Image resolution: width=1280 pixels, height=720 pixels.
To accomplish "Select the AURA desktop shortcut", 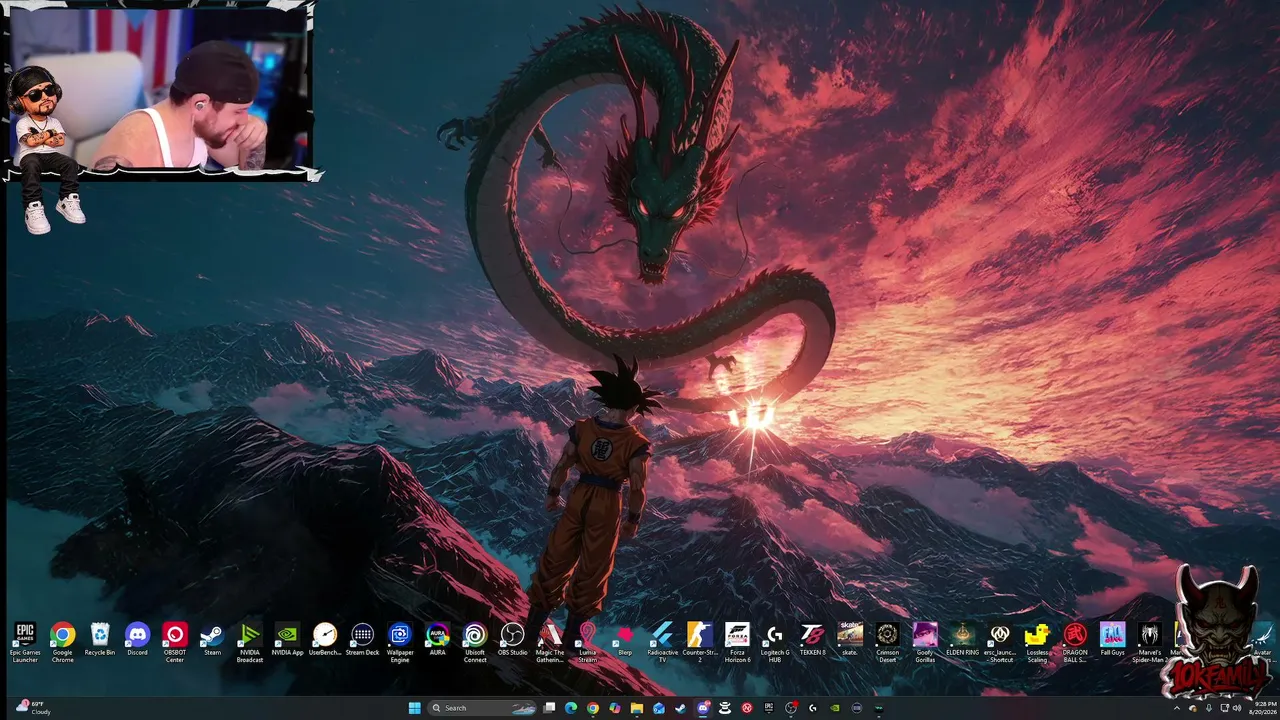I will 437,639.
